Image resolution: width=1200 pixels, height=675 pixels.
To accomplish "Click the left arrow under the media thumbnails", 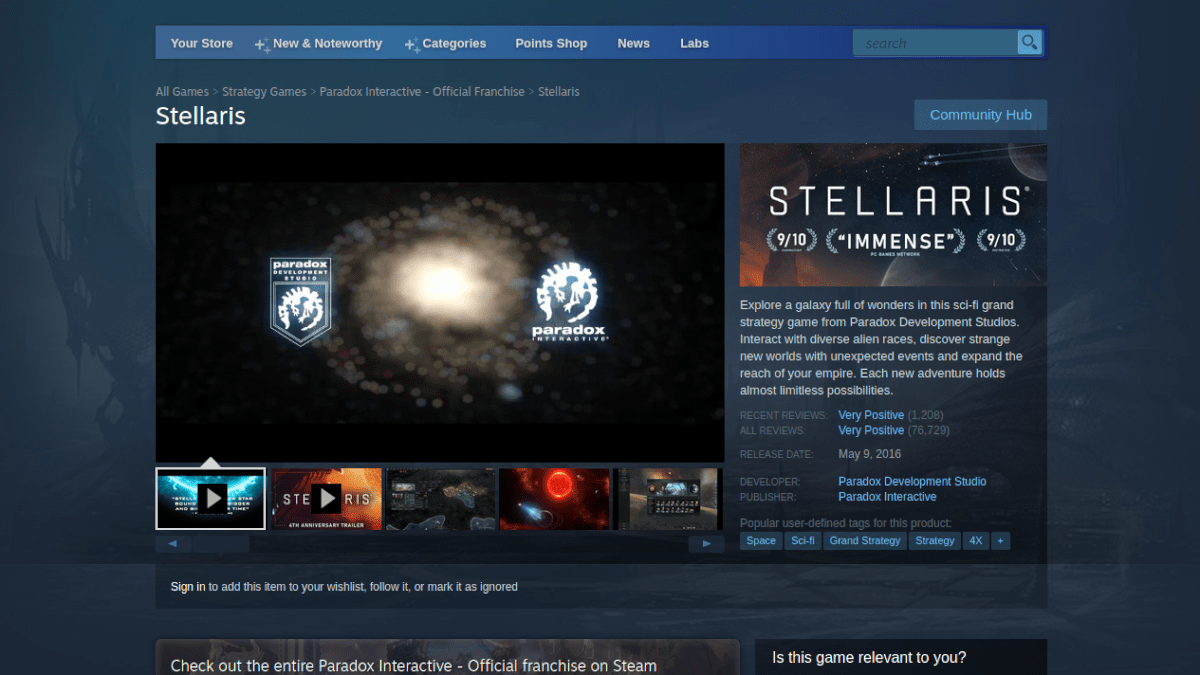I will [x=172, y=543].
